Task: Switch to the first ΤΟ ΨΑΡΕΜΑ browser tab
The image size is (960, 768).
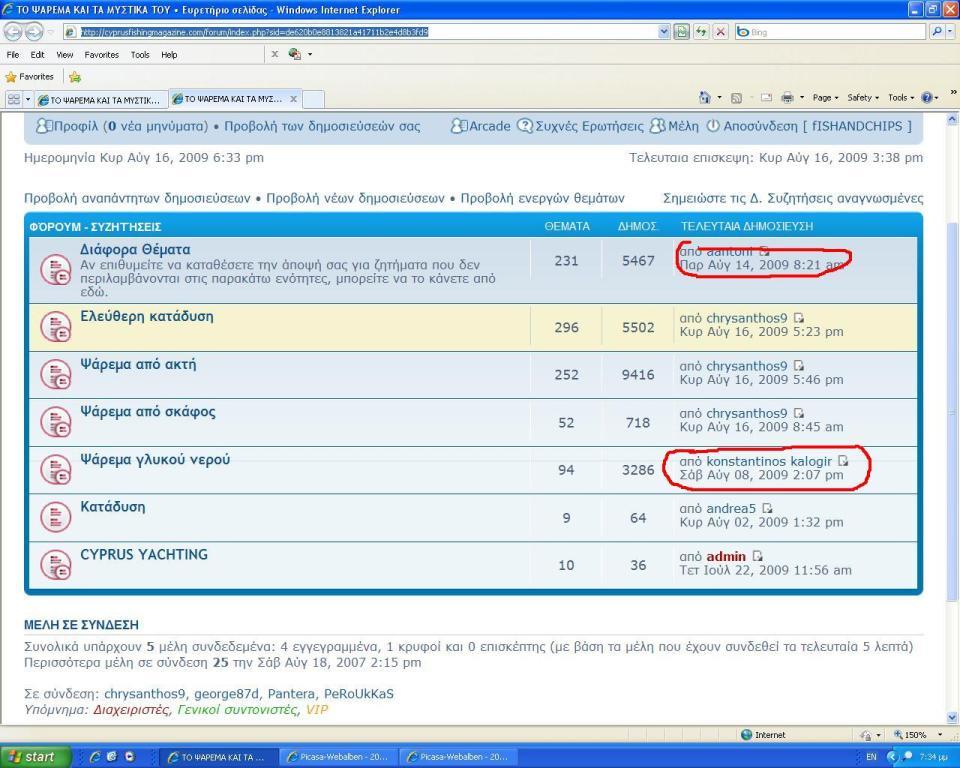Action: pyautogui.click(x=100, y=100)
